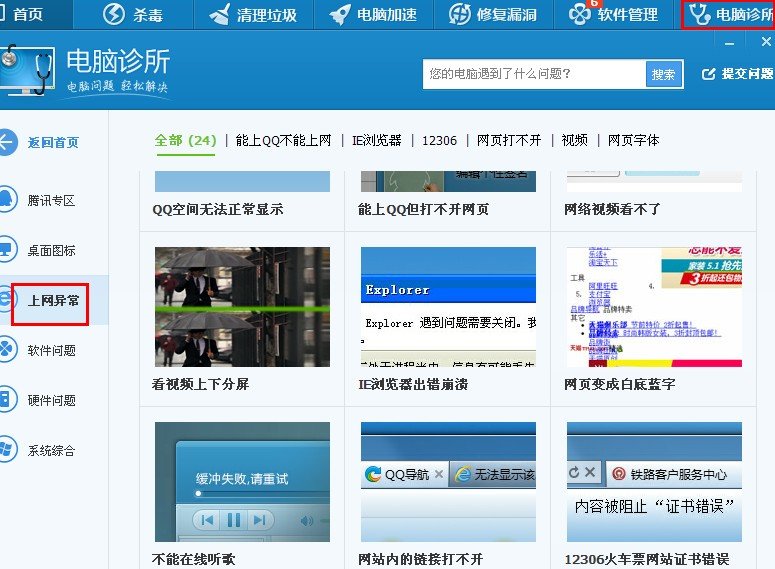Image resolution: width=775 pixels, height=569 pixels.
Task: Click the 电脑诊所 stethoscope icon
Action: point(699,14)
